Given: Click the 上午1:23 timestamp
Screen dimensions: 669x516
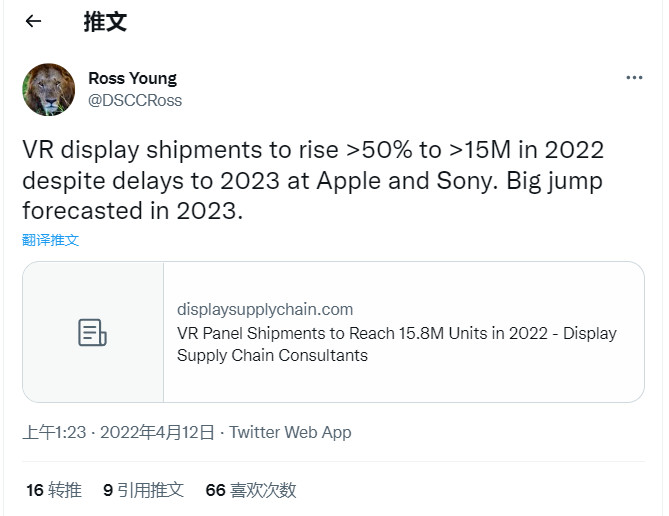Looking at the screenshot, I should (54, 433).
